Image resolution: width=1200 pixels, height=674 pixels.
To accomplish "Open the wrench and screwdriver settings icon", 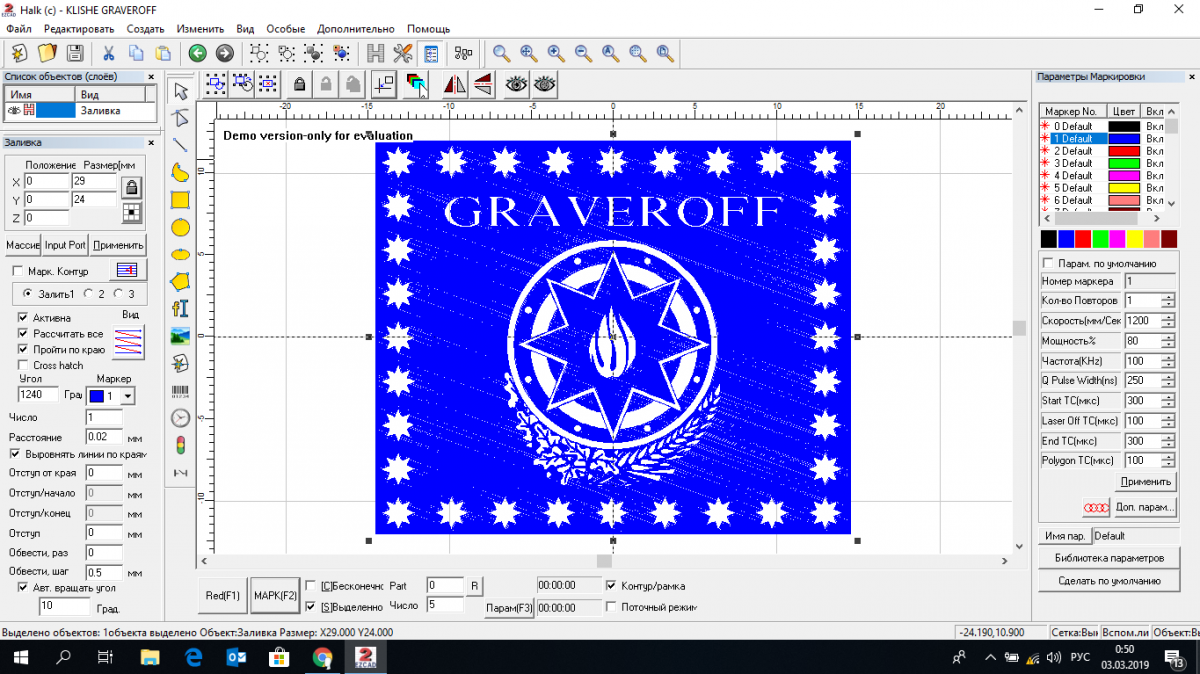I will click(403, 53).
